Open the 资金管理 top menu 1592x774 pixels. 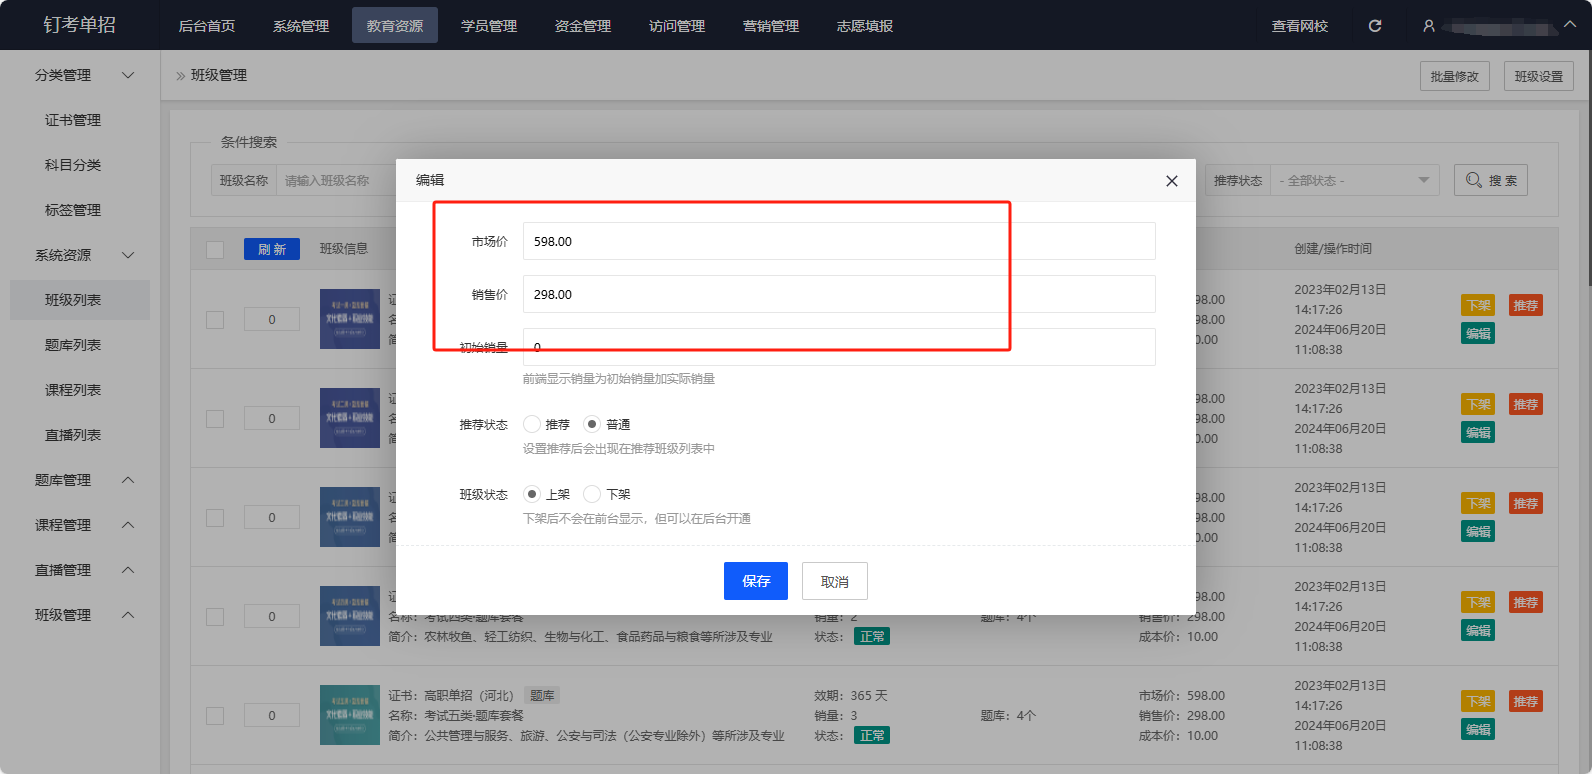(x=583, y=26)
